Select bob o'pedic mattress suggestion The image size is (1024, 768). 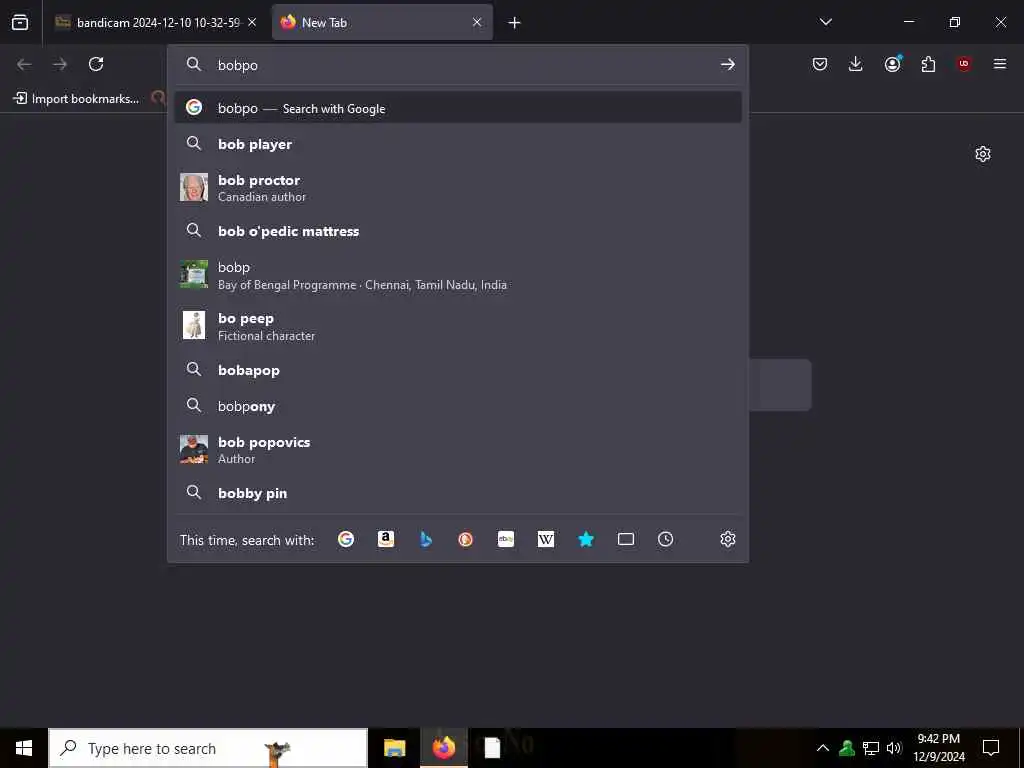(458, 231)
